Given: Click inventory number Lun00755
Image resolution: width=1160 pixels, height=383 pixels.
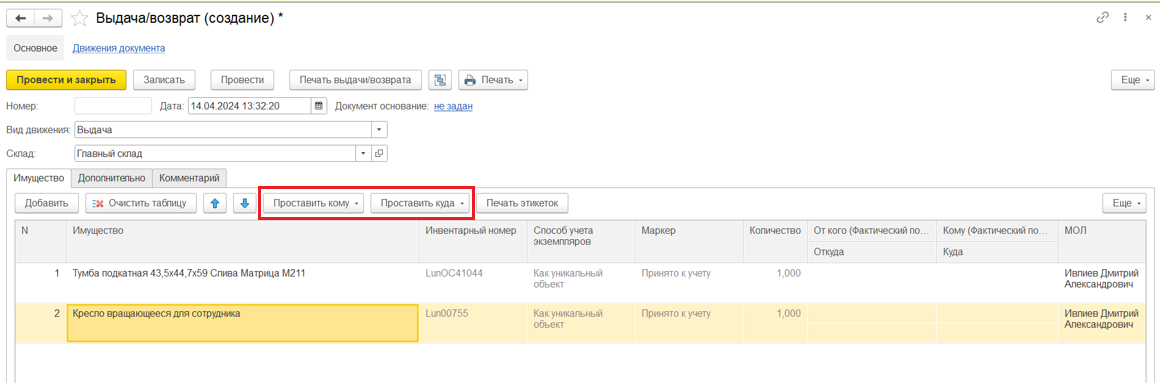Looking at the screenshot, I should click(x=447, y=313).
